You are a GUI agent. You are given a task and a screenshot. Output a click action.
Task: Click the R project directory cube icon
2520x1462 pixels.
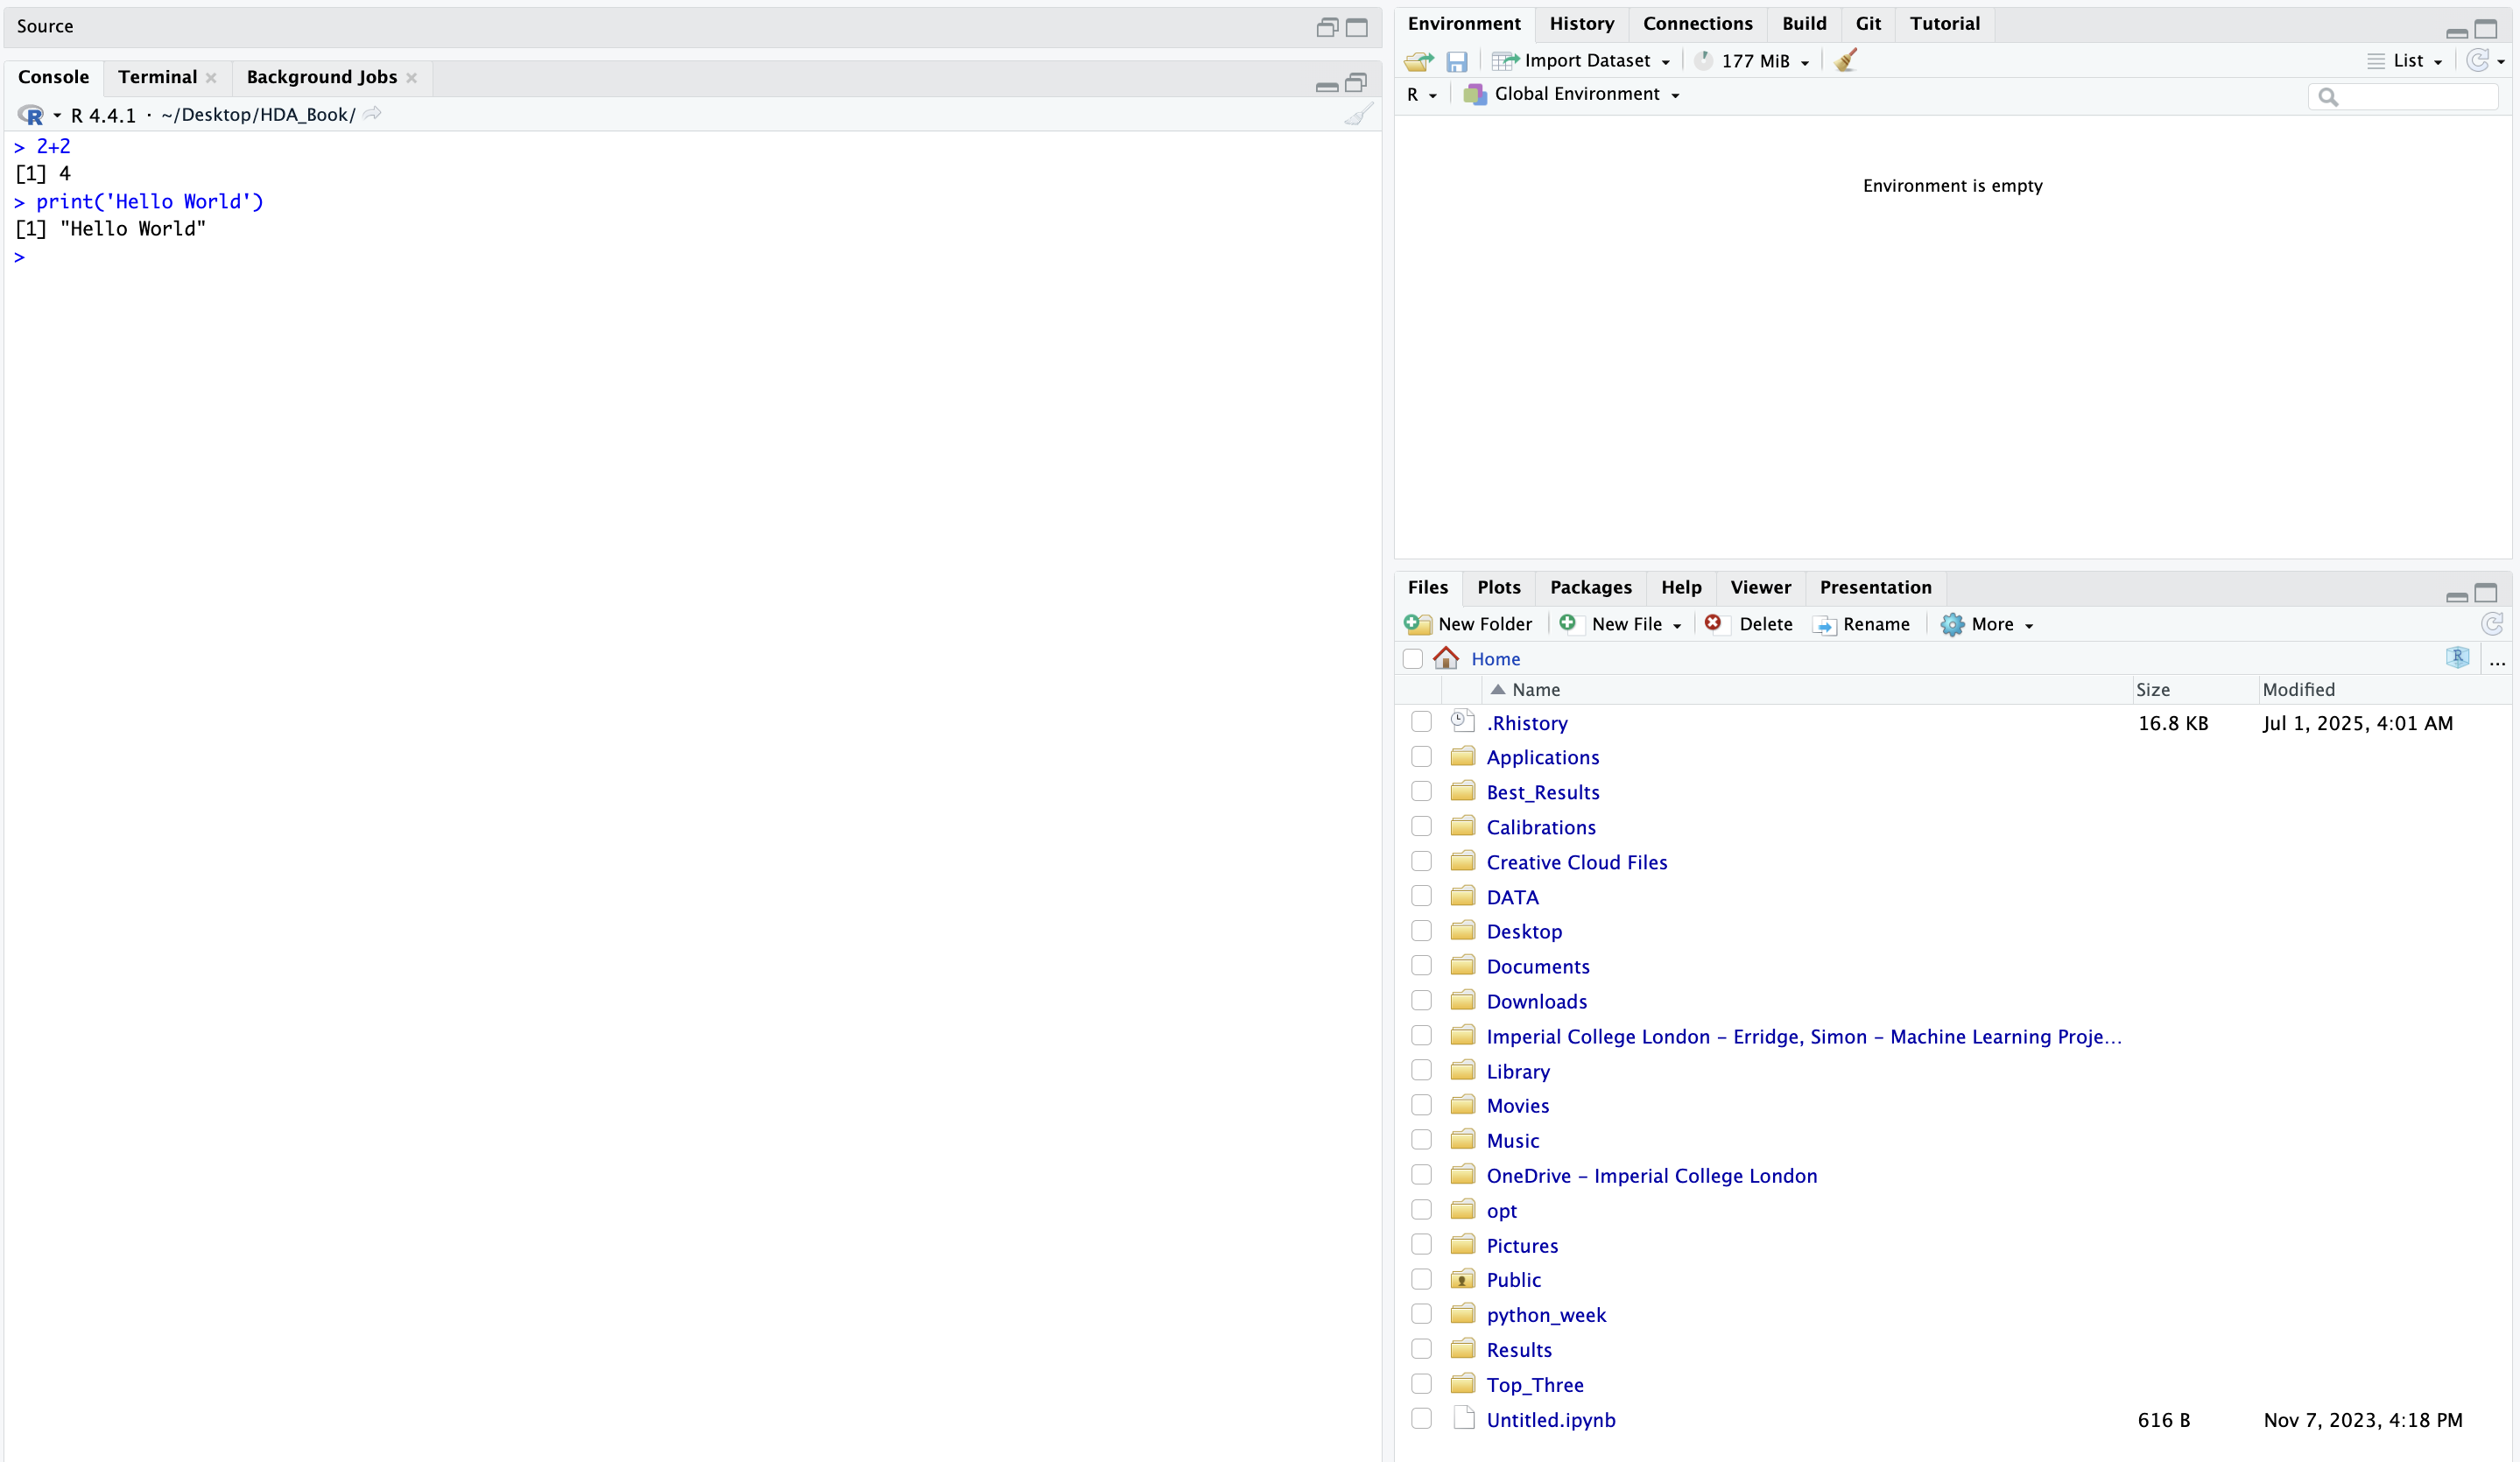(2457, 657)
